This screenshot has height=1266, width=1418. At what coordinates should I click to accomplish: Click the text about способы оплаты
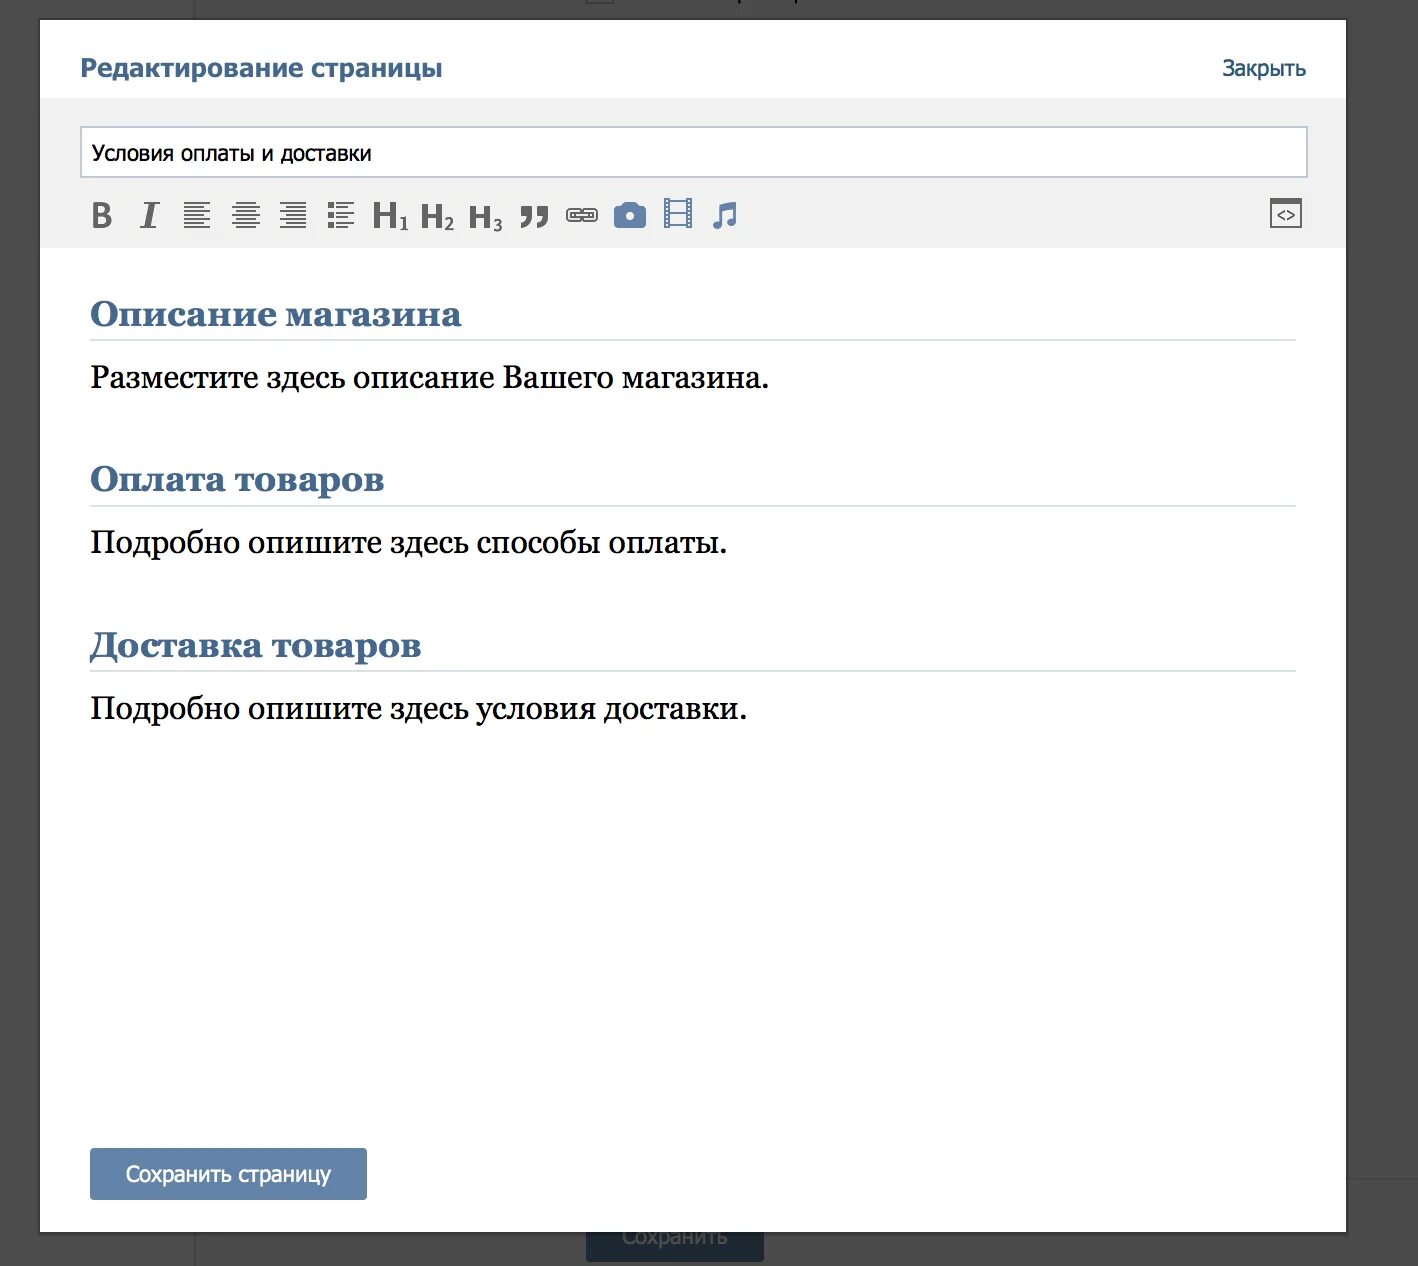(x=409, y=543)
